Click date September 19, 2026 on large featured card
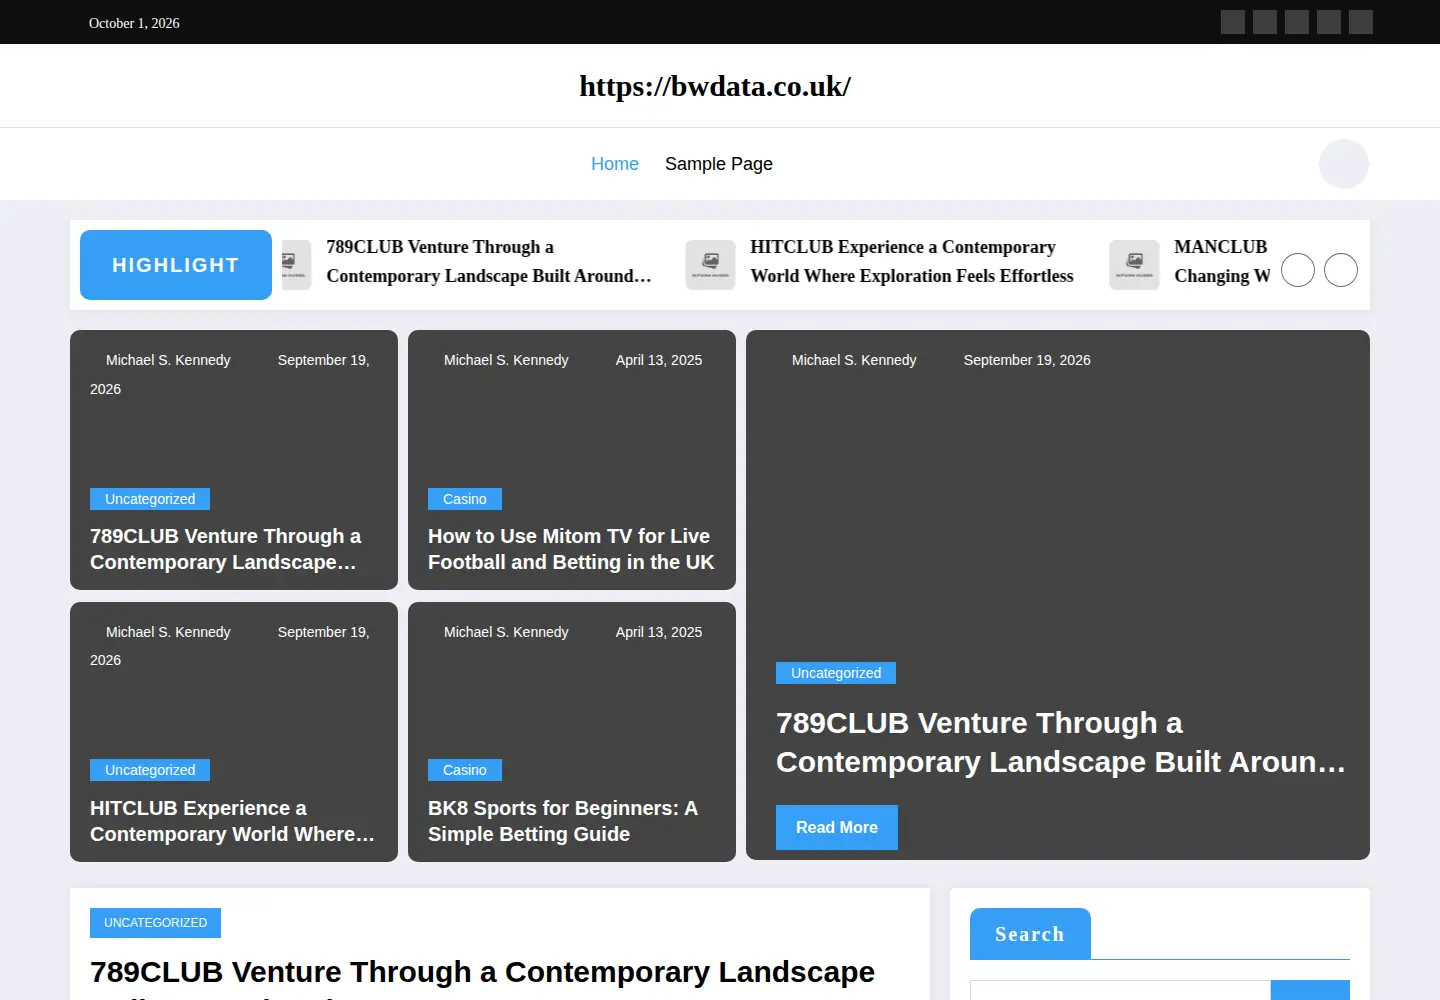 (x=1027, y=360)
